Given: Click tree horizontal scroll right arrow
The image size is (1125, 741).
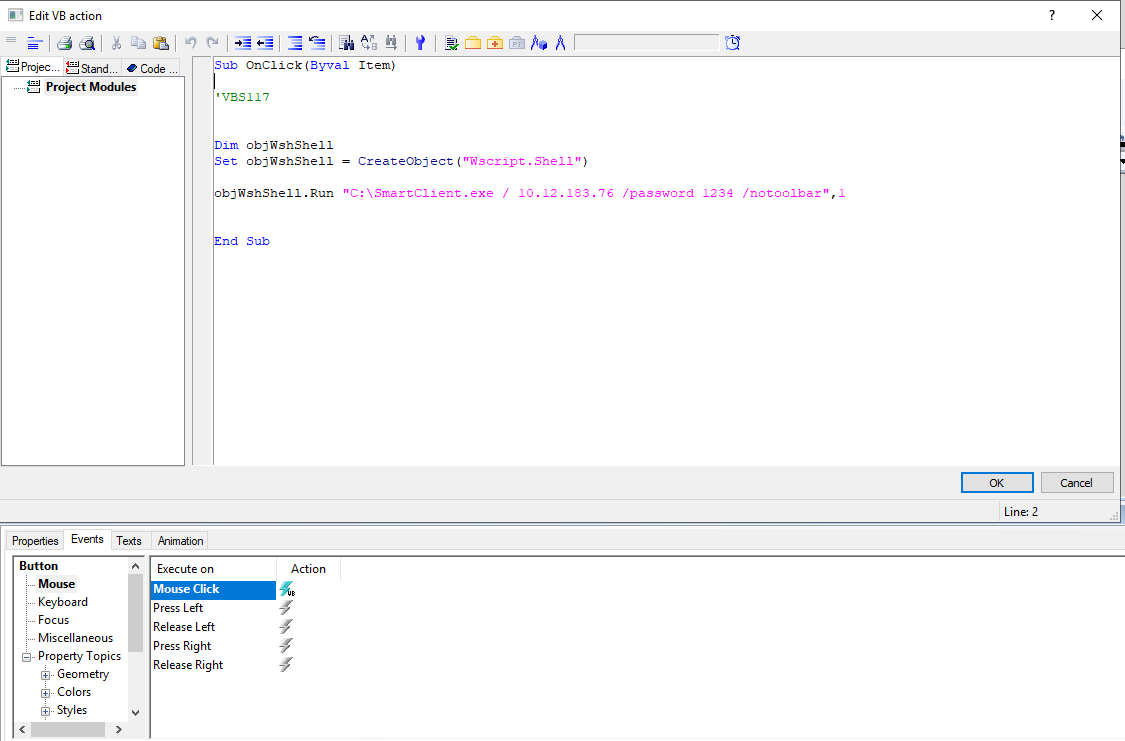Looking at the screenshot, I should (x=118, y=730).
